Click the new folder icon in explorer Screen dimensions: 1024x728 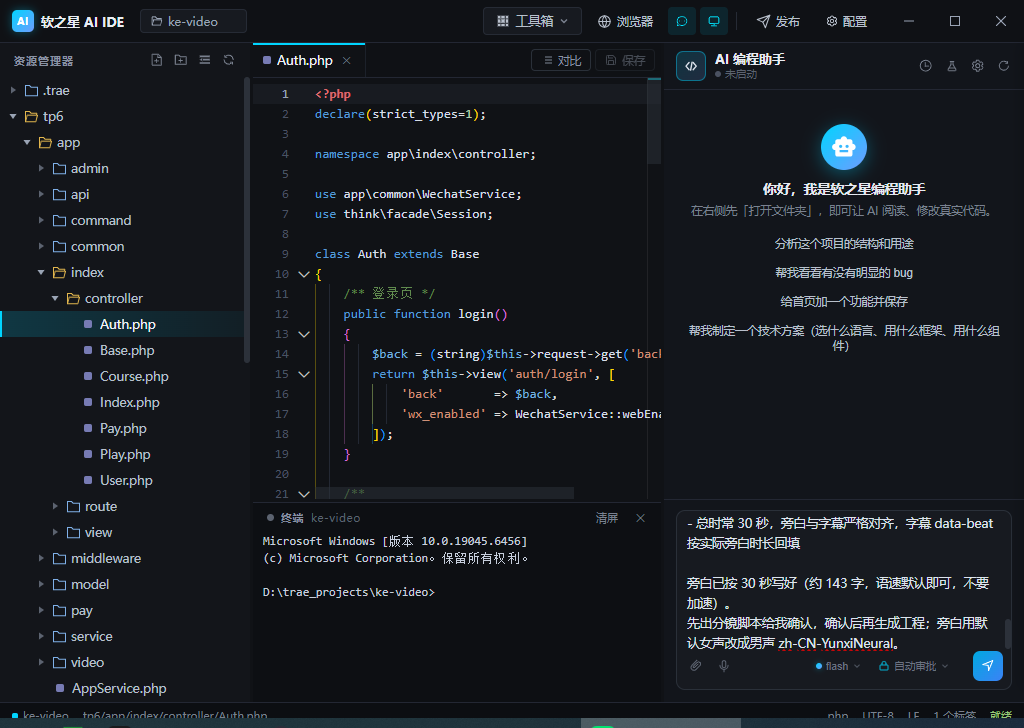181,60
